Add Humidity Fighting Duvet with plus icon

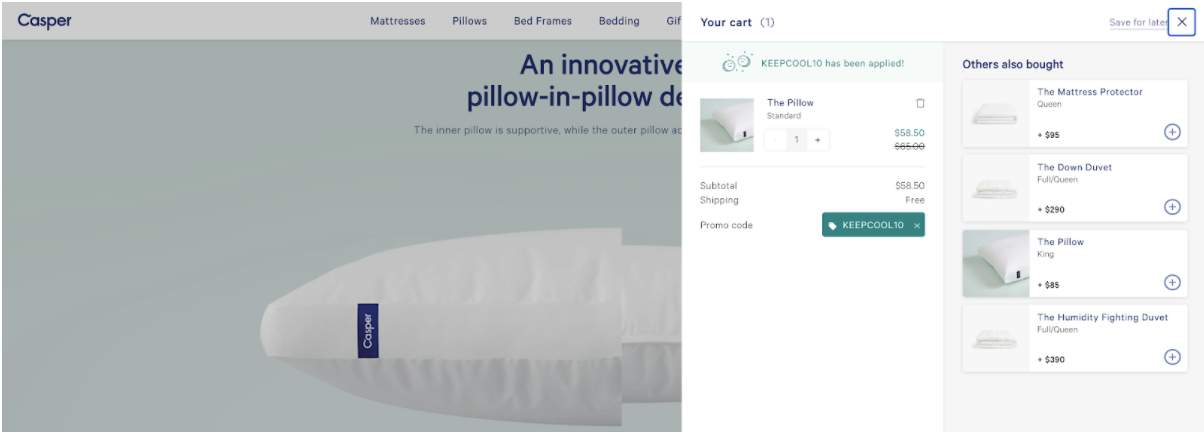point(1172,357)
